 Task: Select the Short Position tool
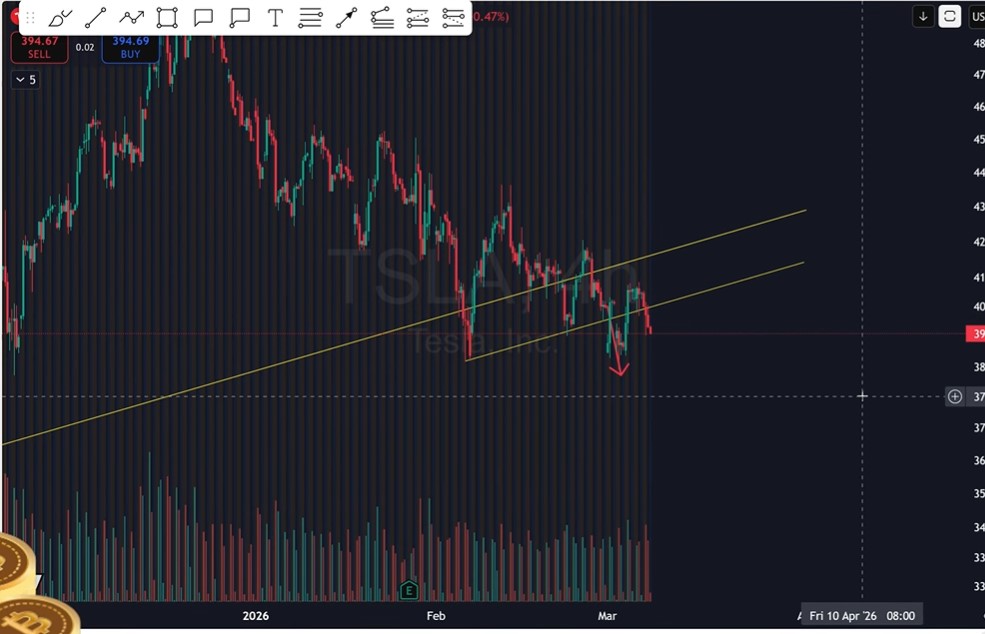tap(453, 18)
